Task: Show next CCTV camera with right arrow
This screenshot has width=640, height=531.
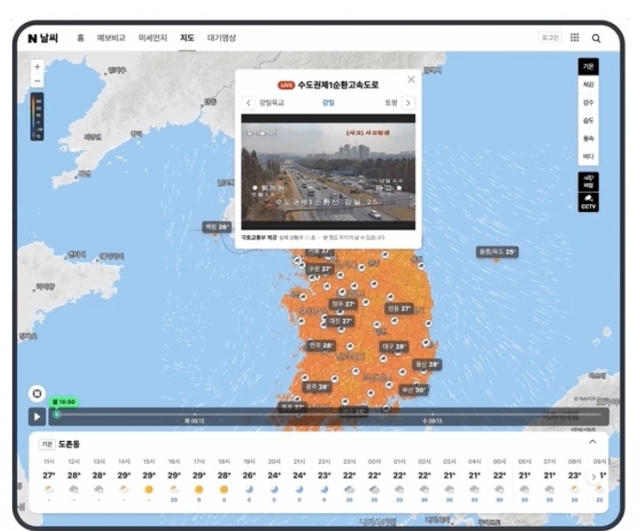Action: pyautogui.click(x=408, y=103)
